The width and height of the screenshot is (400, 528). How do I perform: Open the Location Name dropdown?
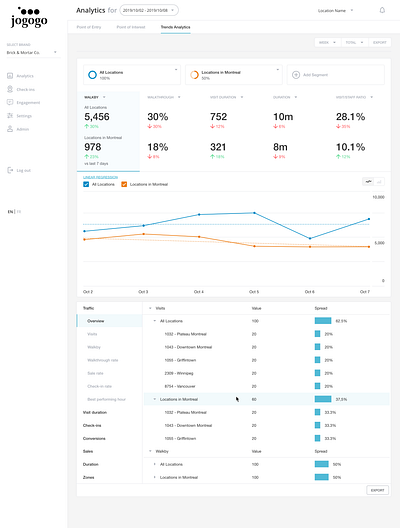(335, 10)
